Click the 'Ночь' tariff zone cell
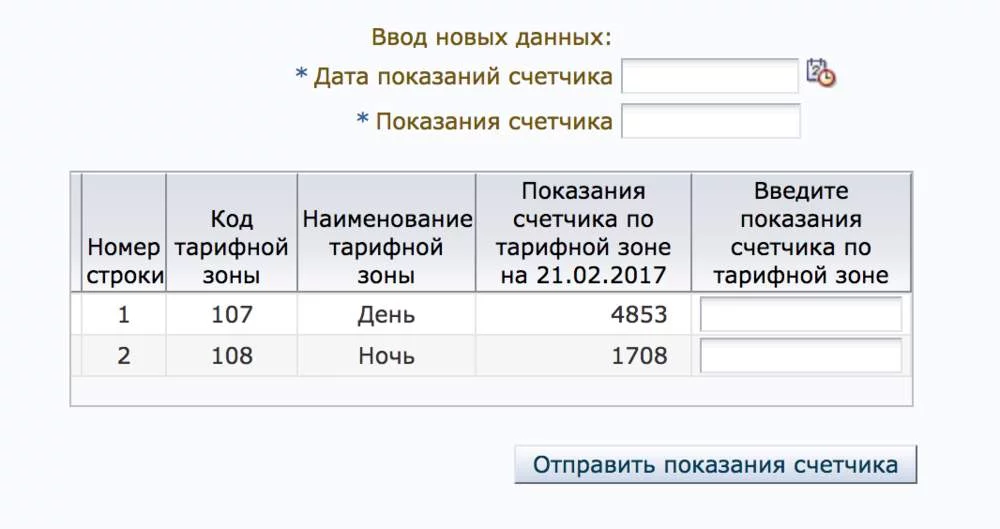 (x=386, y=356)
